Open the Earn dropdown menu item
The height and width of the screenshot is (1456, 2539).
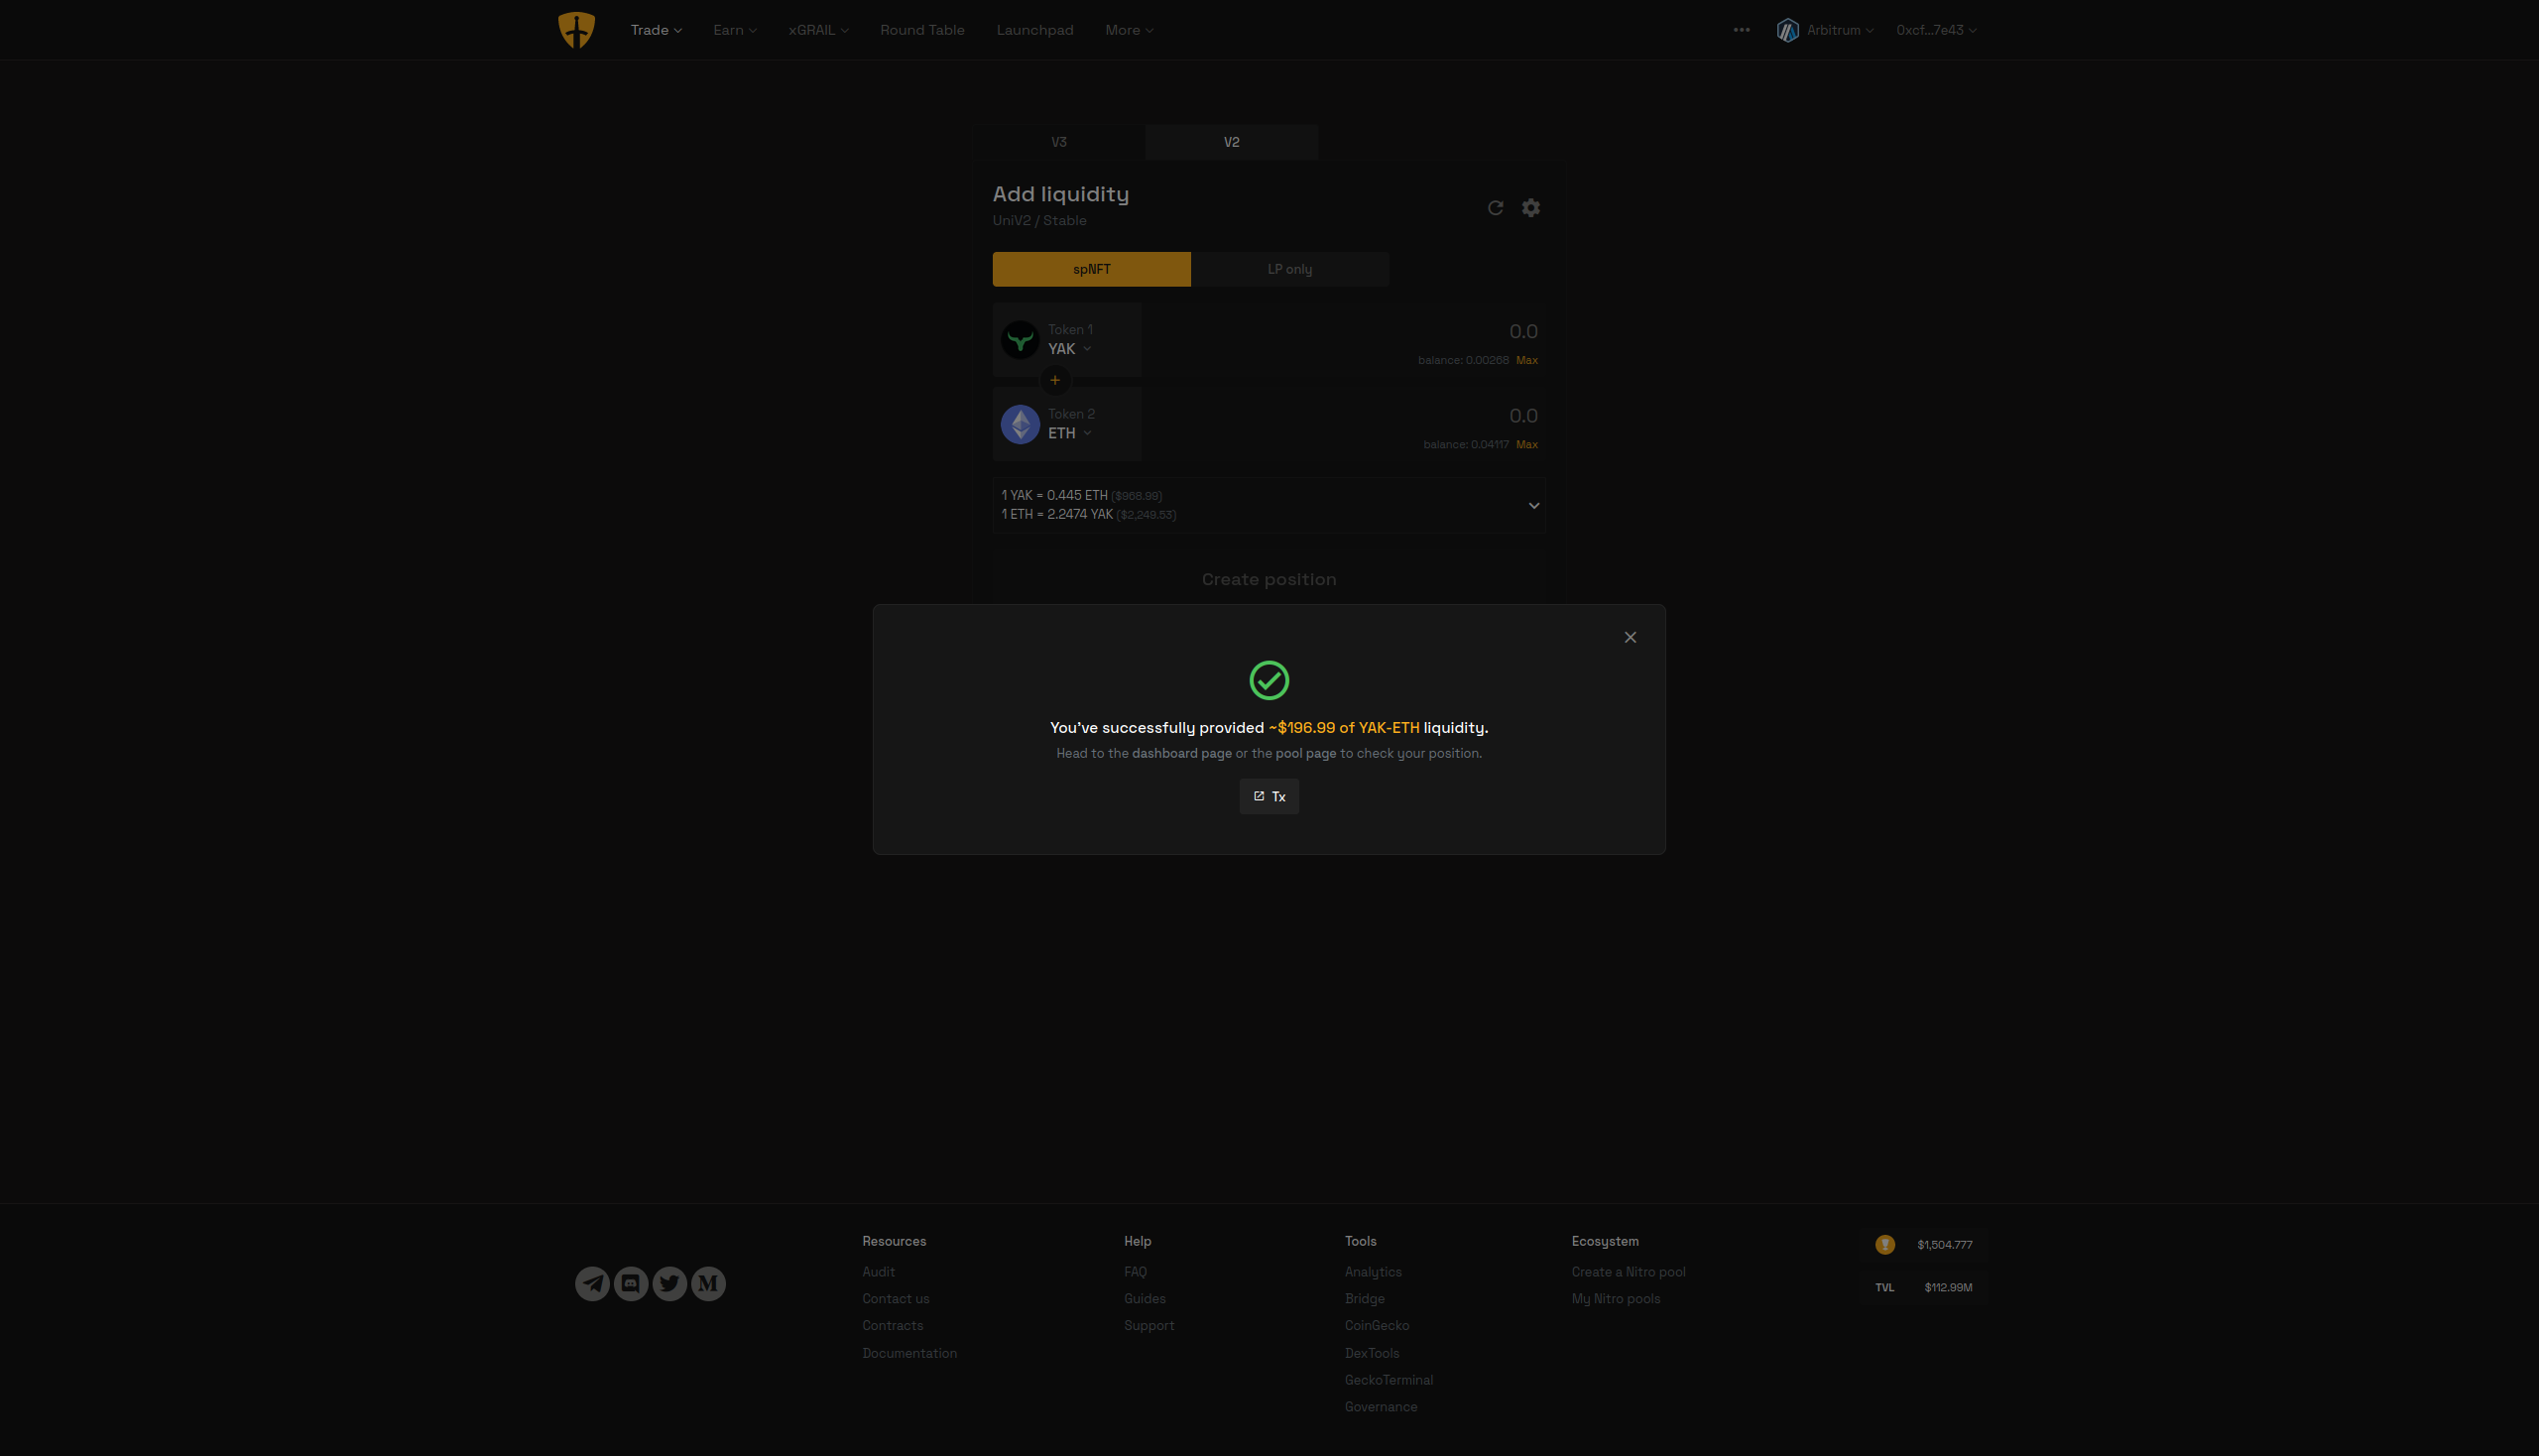click(x=732, y=32)
